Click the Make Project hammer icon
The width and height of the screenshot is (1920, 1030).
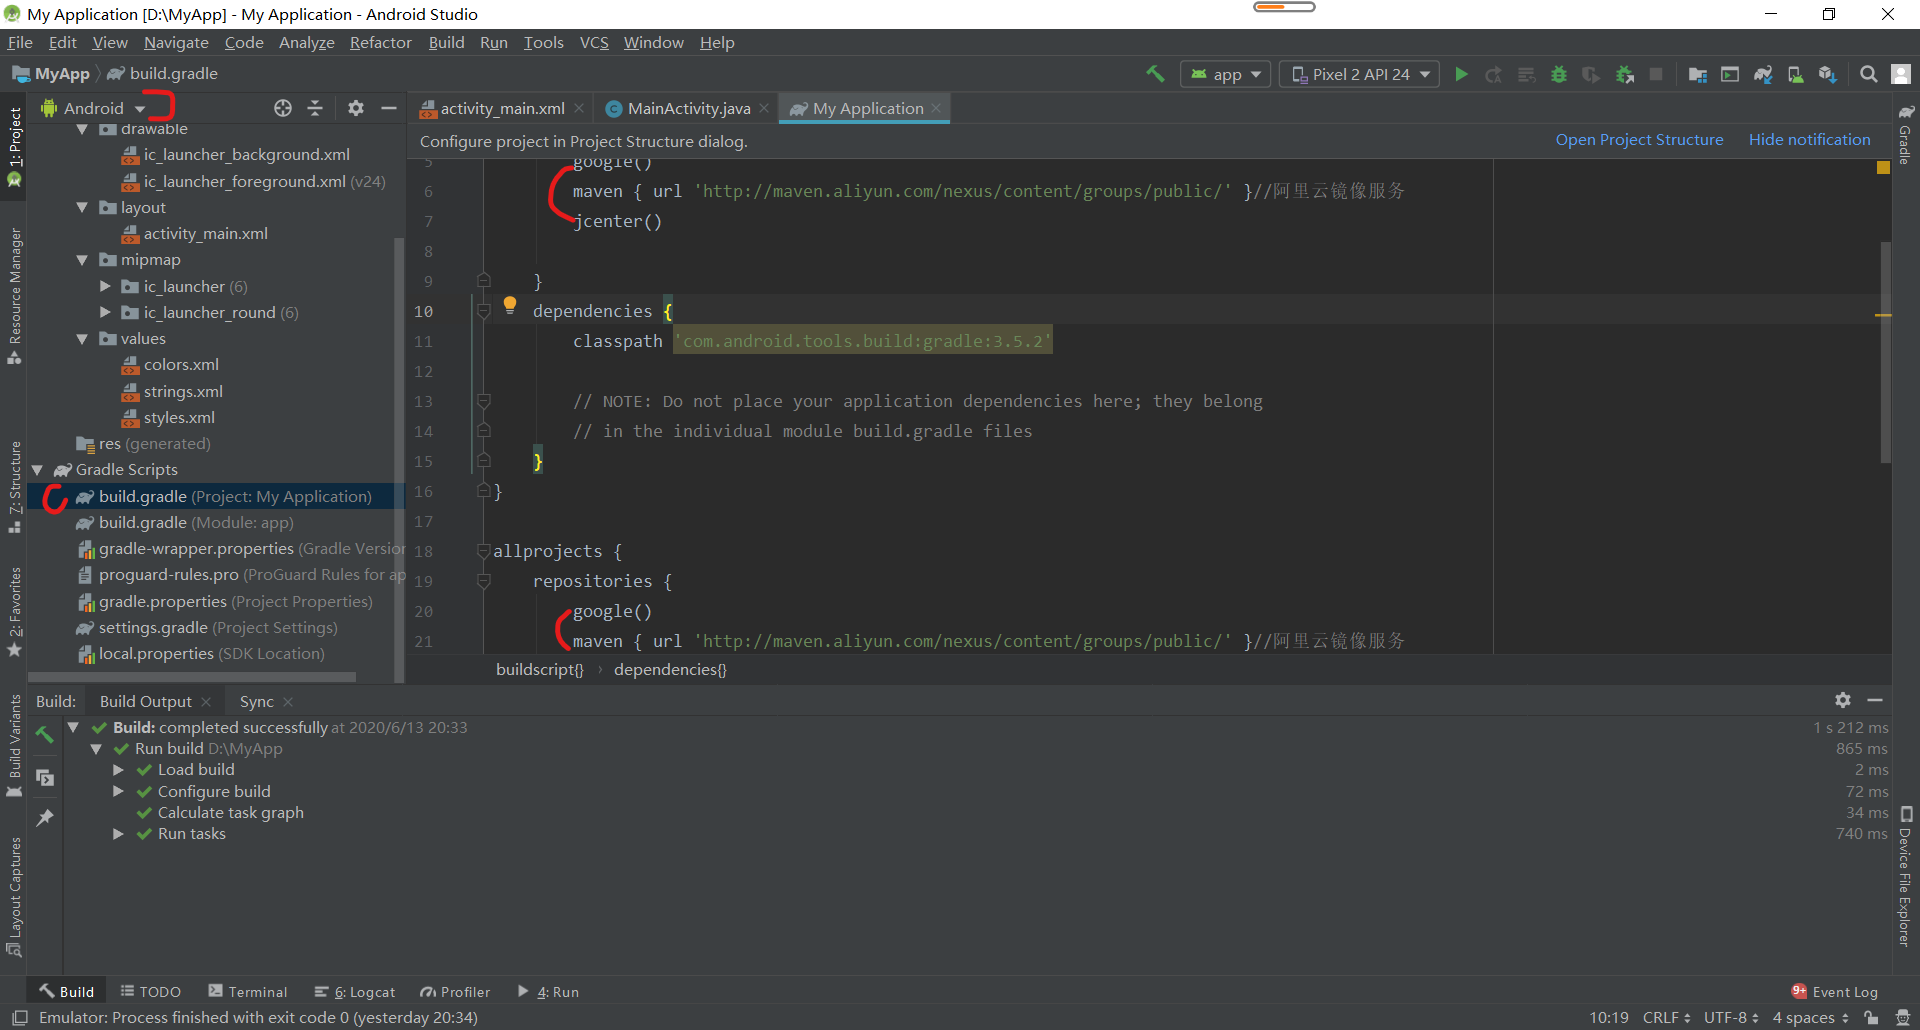coord(1155,74)
